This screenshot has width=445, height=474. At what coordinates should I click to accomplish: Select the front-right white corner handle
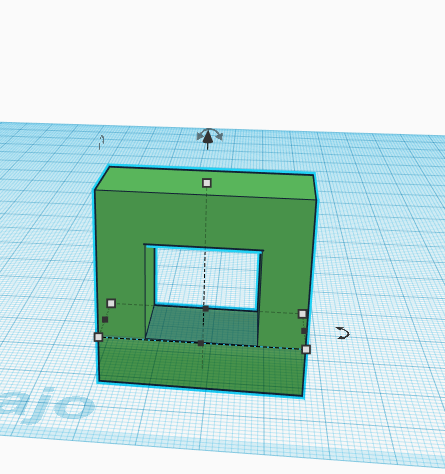[x=306, y=349]
